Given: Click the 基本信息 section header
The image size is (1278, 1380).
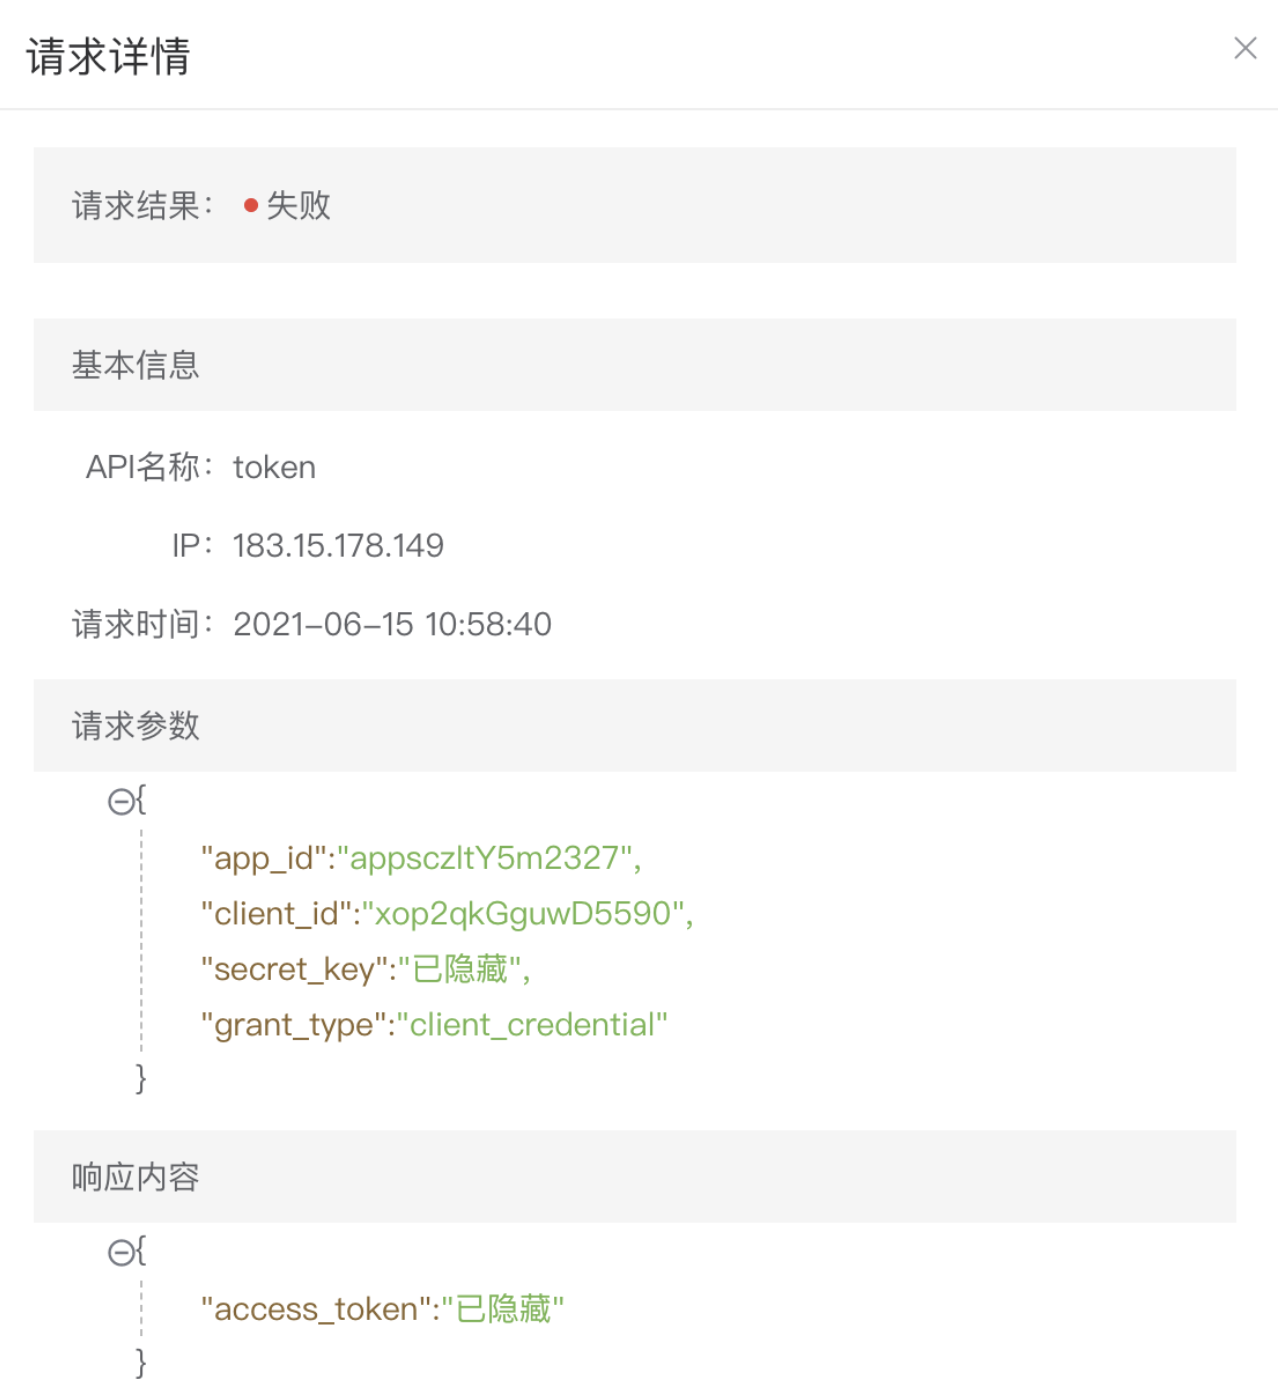Looking at the screenshot, I should 135,366.
